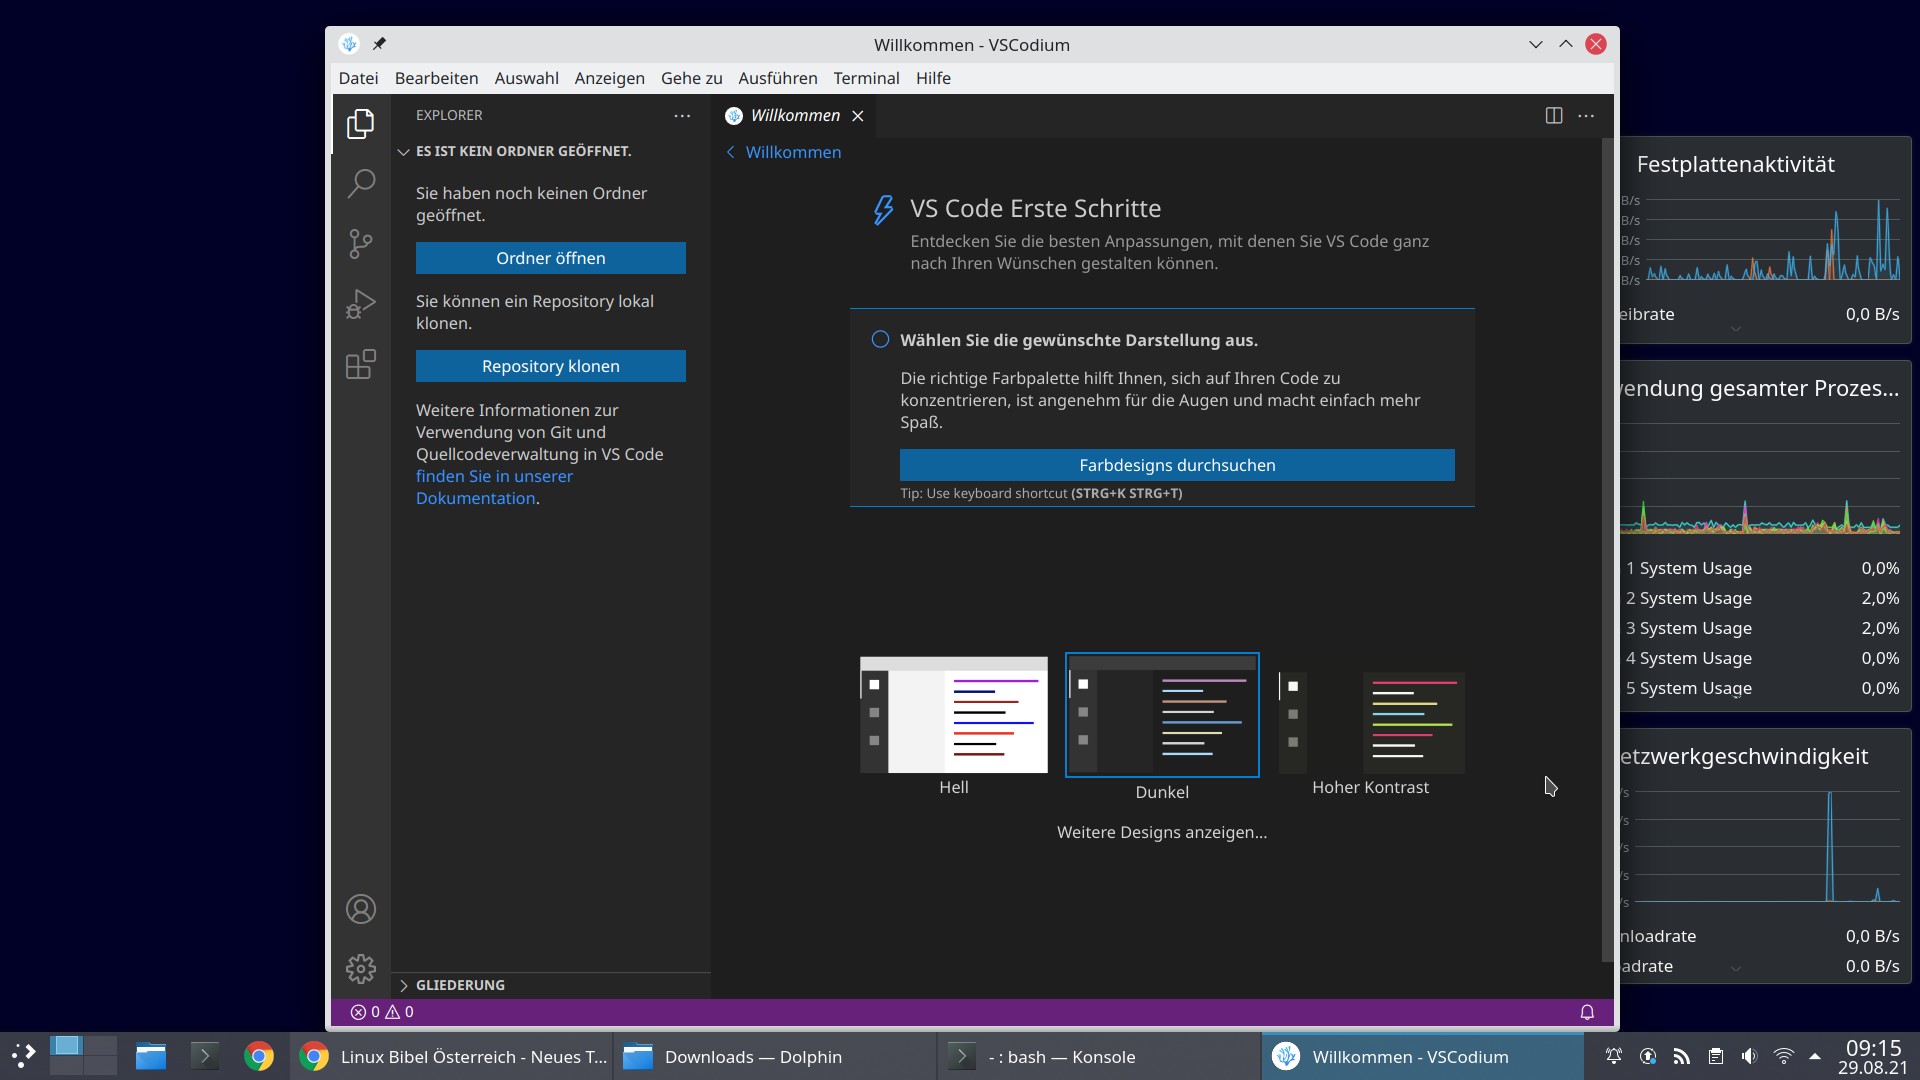
Task: Open the Schreibrate dropdown in Festplattenaktivität
Action: 1736,327
